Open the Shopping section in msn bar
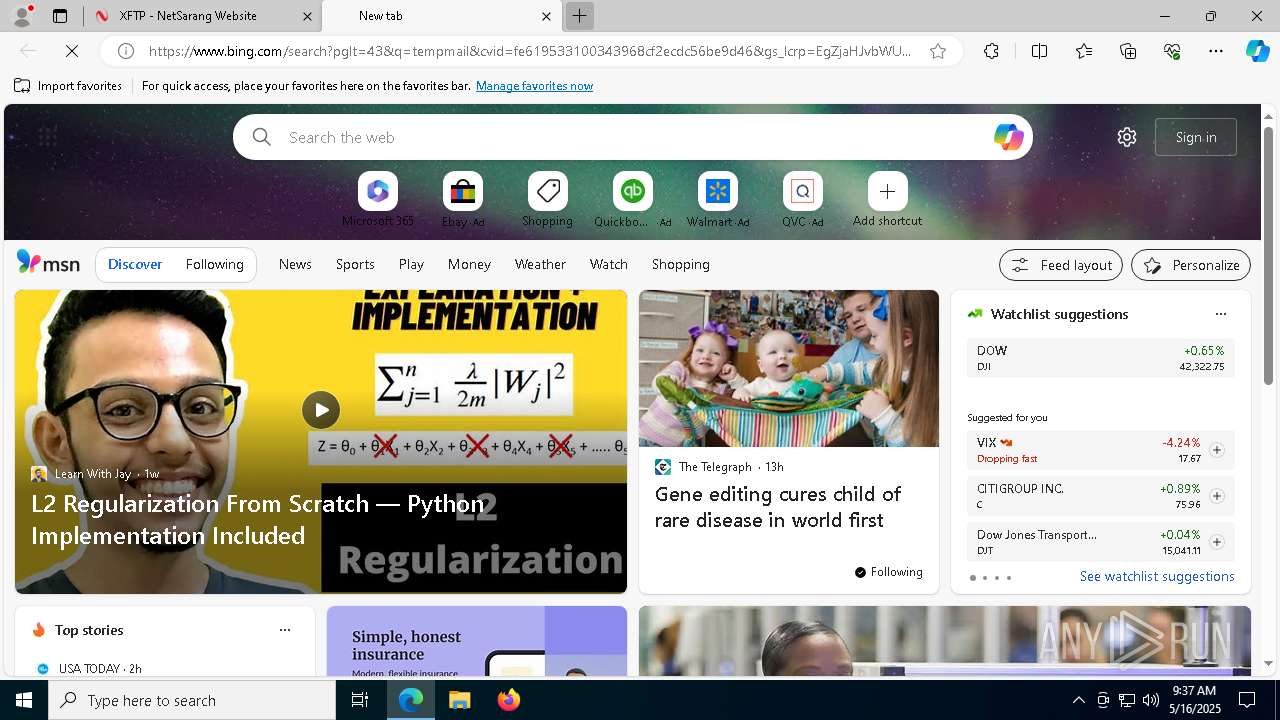Screen dimensions: 1280x720 (x=681, y=264)
